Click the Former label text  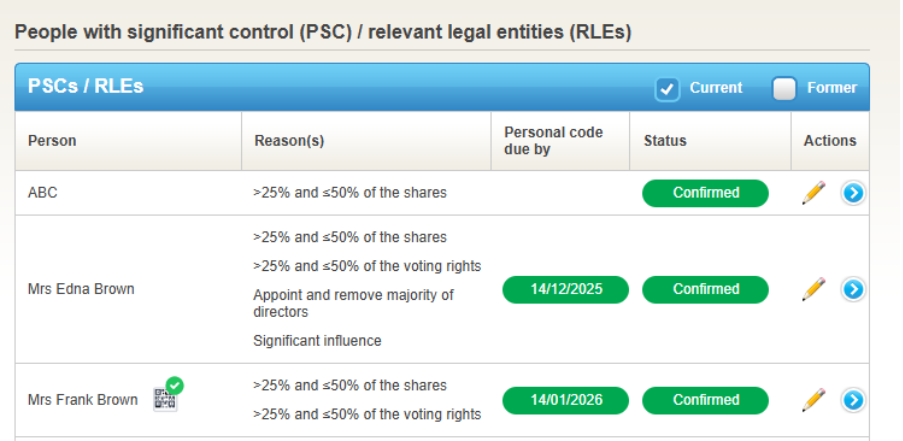click(832, 88)
